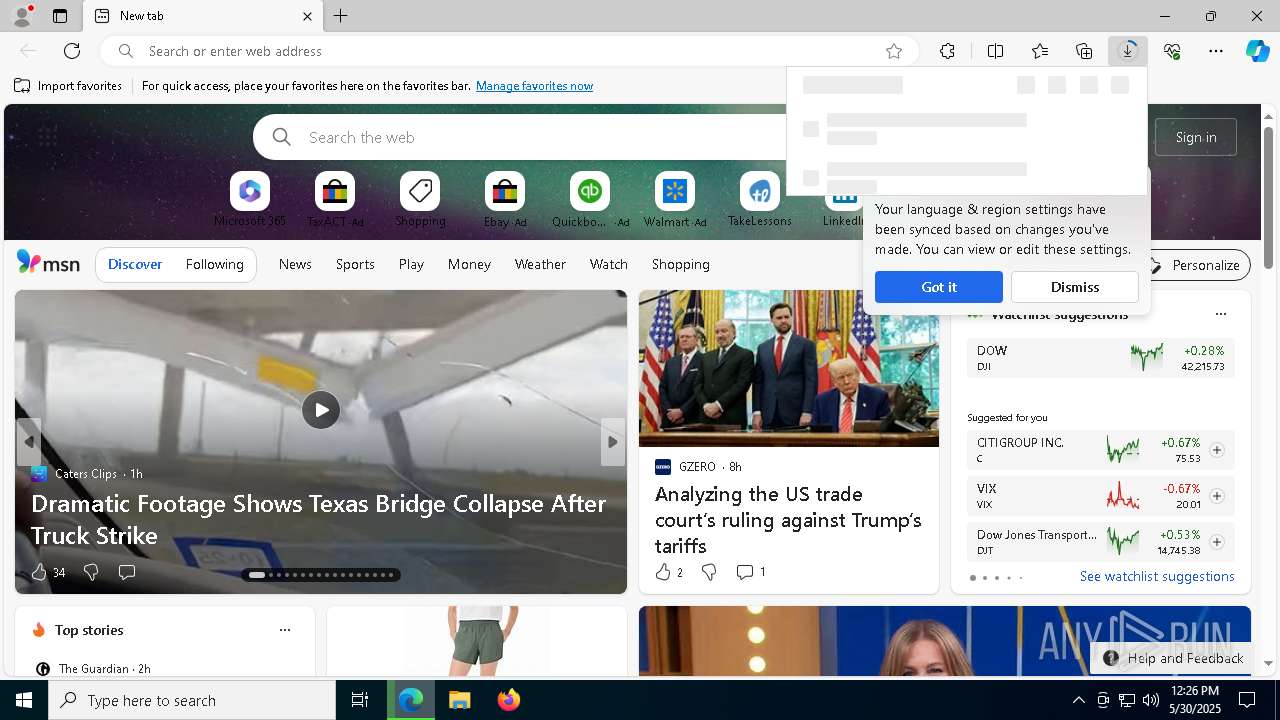
Task: Like the GZERO tariffs article
Action: coord(669,572)
